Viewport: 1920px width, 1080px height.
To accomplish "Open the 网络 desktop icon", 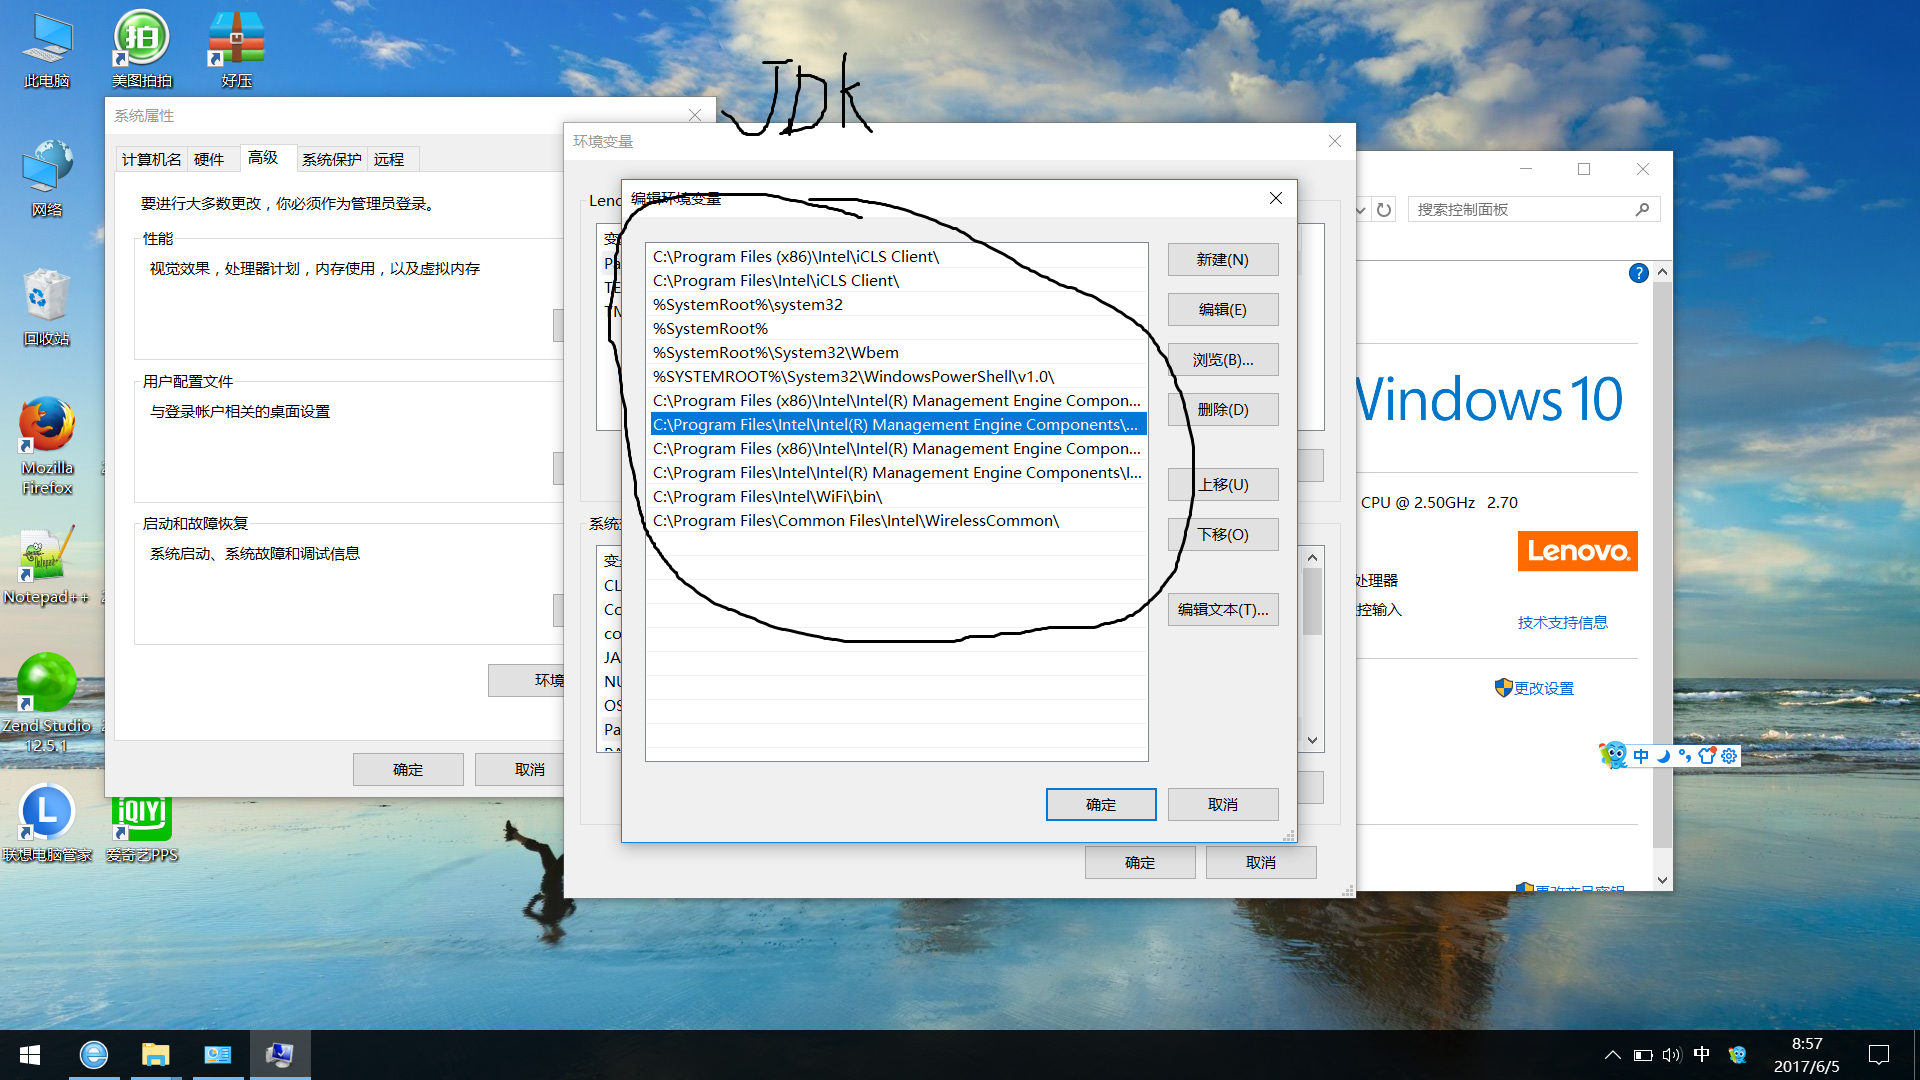I will pyautogui.click(x=47, y=180).
